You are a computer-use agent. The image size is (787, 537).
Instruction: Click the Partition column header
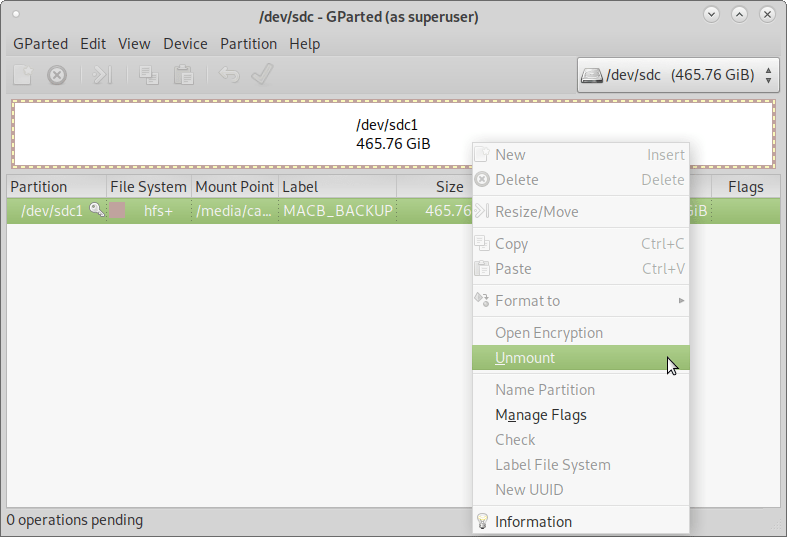click(56, 187)
